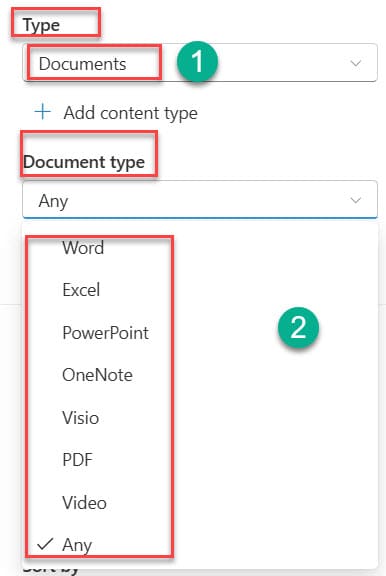Pick PDF in the document type list

(x=77, y=460)
